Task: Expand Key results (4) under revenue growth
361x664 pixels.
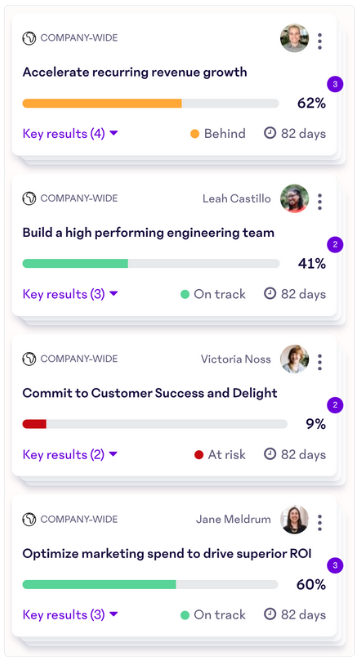Action: click(x=70, y=134)
